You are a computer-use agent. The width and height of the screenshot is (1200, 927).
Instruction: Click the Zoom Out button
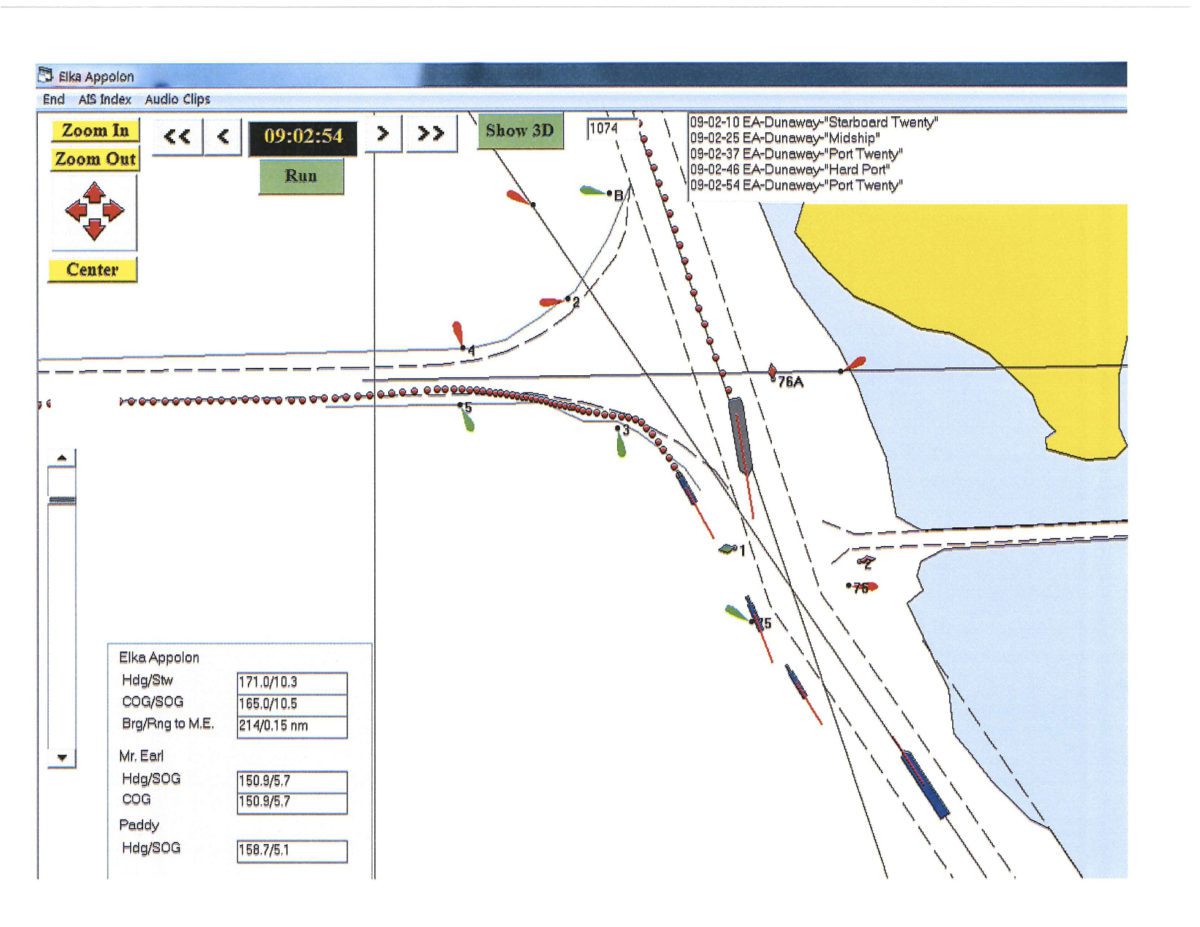[95, 159]
